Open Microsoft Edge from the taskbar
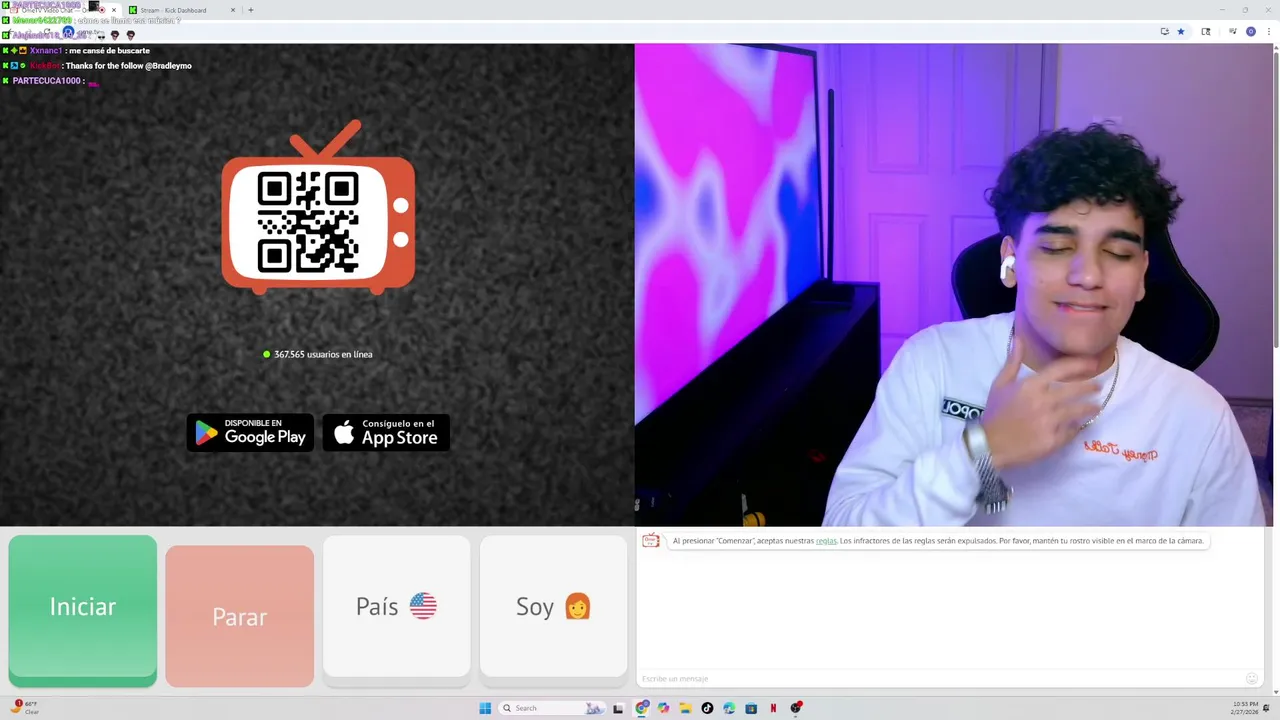This screenshot has height=720, width=1280. click(x=729, y=708)
